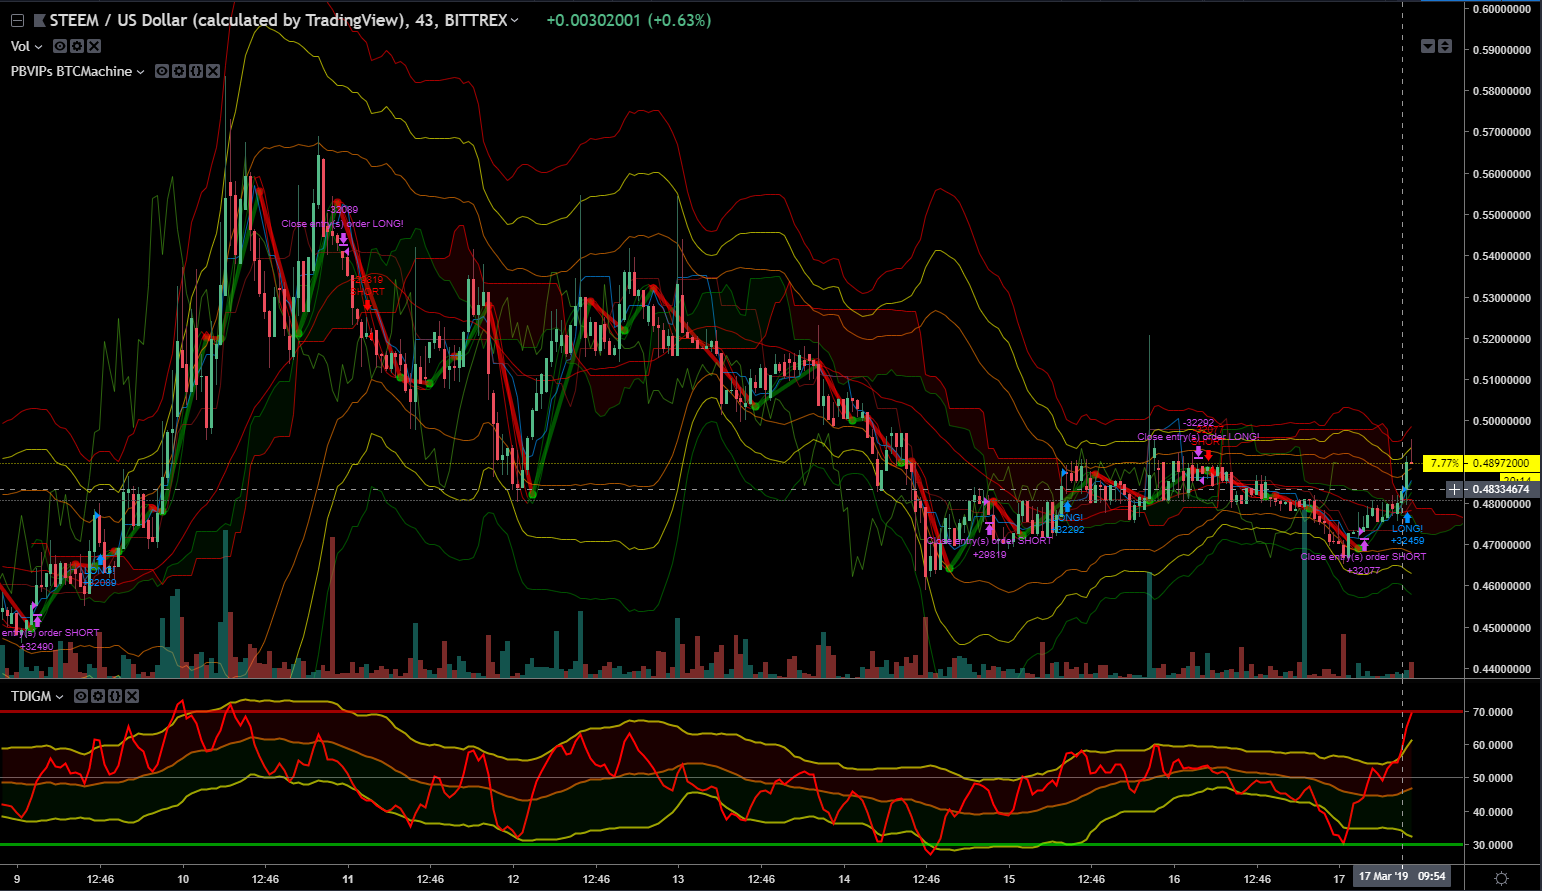Viewport: 1542px width, 891px height.
Task: Click the plus button on price axis
Action: (x=1454, y=489)
